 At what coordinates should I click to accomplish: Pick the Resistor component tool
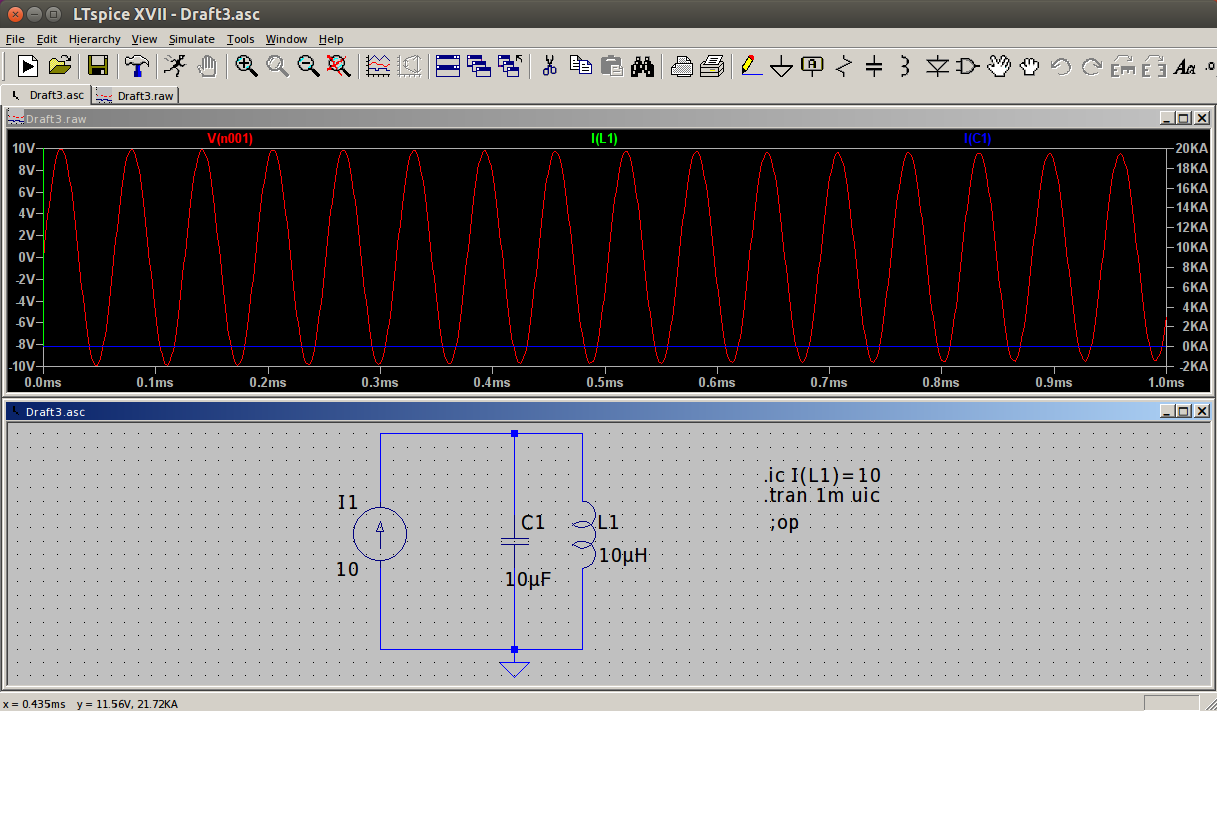tap(843, 67)
